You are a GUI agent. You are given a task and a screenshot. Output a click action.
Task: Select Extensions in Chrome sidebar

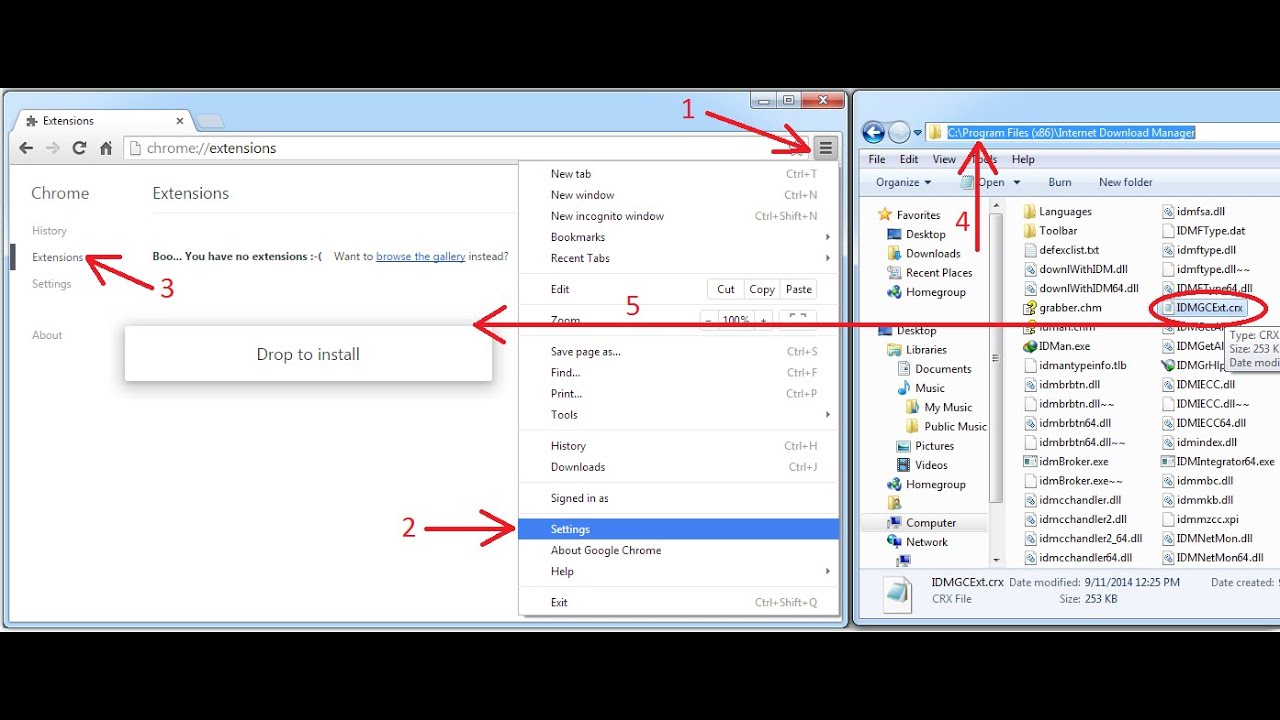(x=57, y=257)
